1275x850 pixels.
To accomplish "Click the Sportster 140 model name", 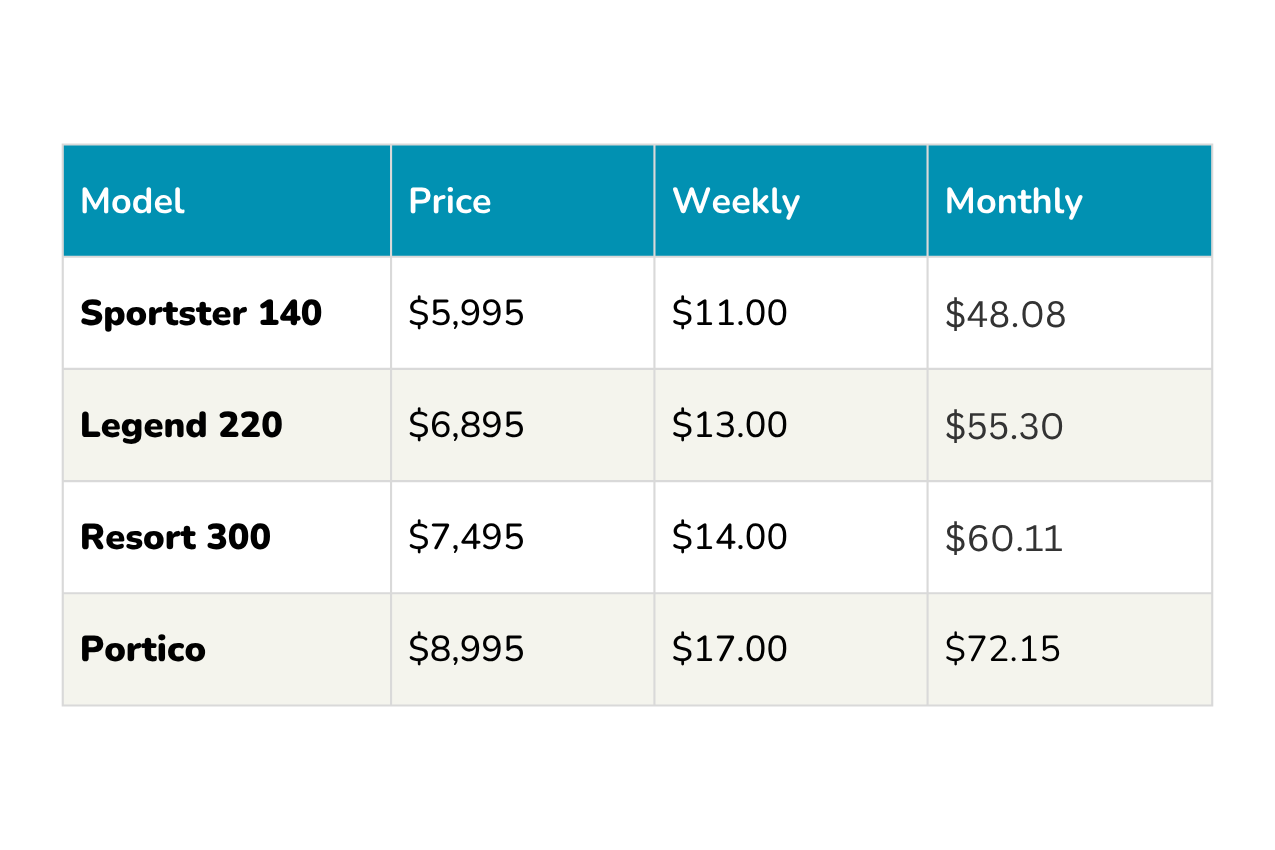I will (x=201, y=313).
